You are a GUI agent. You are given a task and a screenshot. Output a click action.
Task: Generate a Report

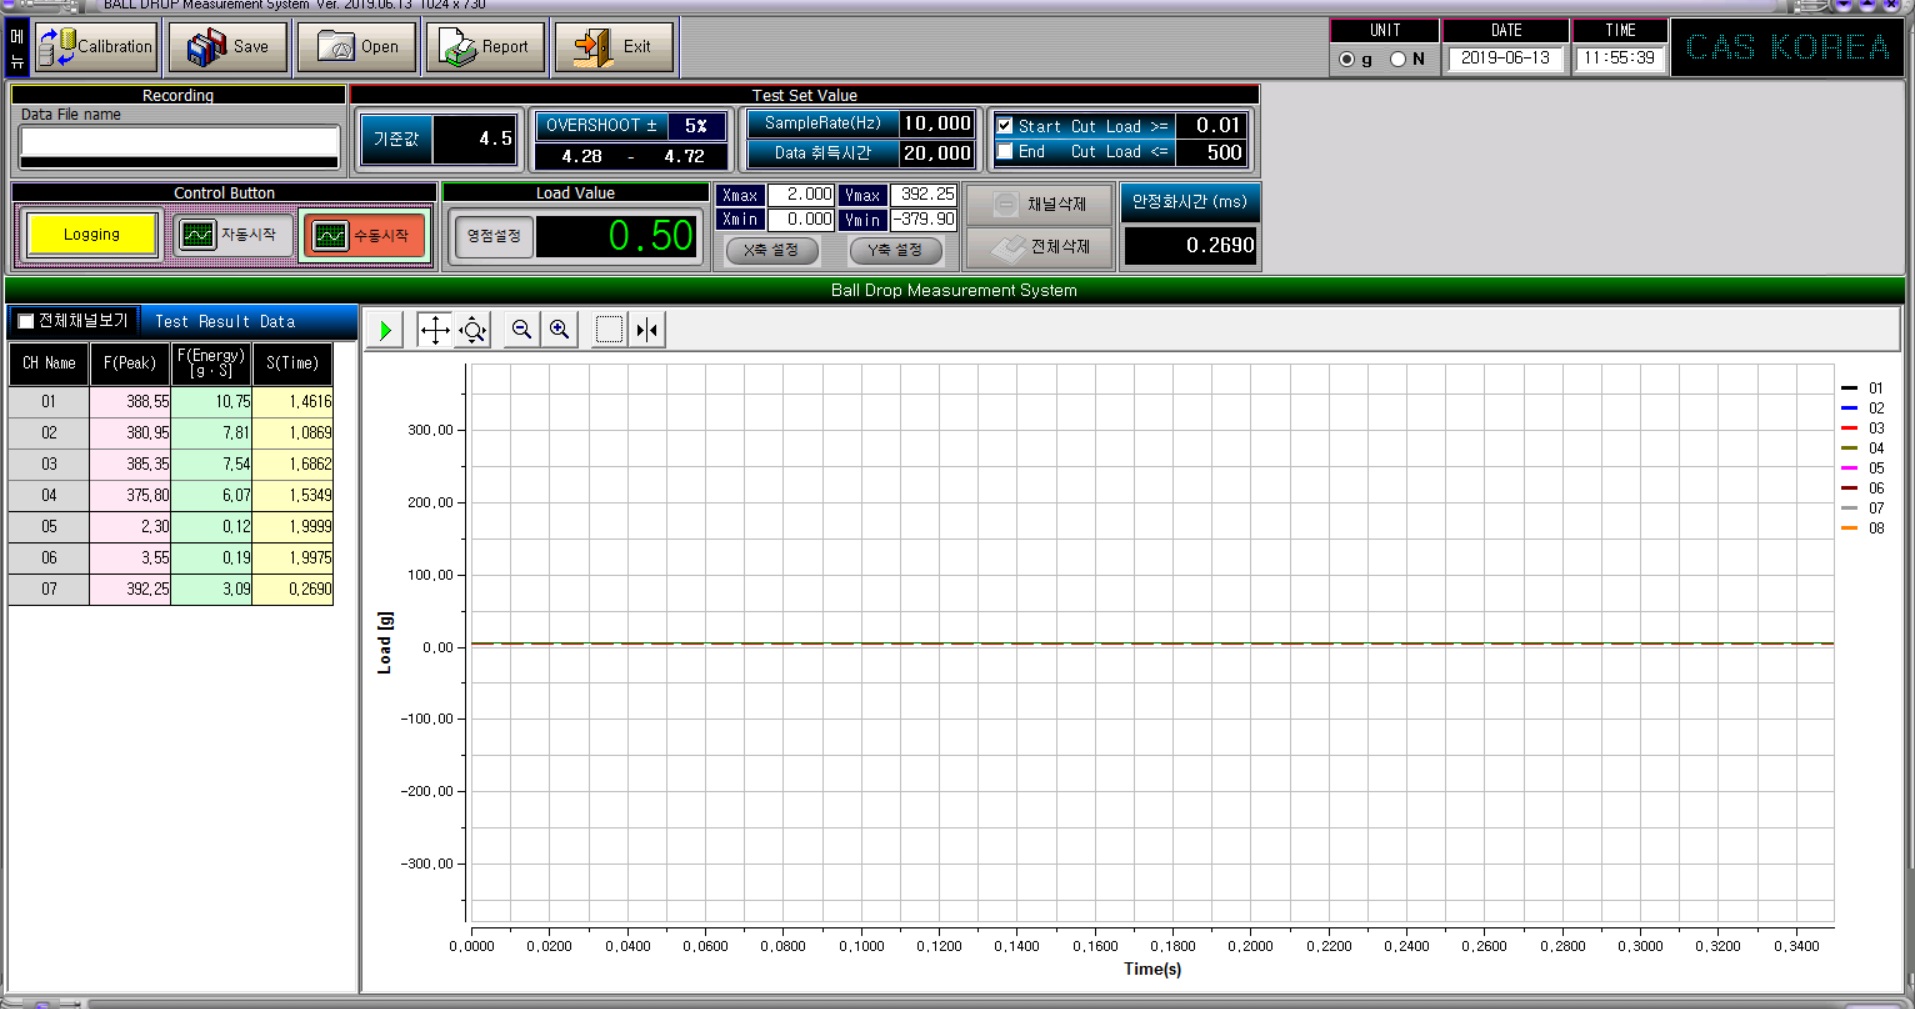click(x=485, y=47)
